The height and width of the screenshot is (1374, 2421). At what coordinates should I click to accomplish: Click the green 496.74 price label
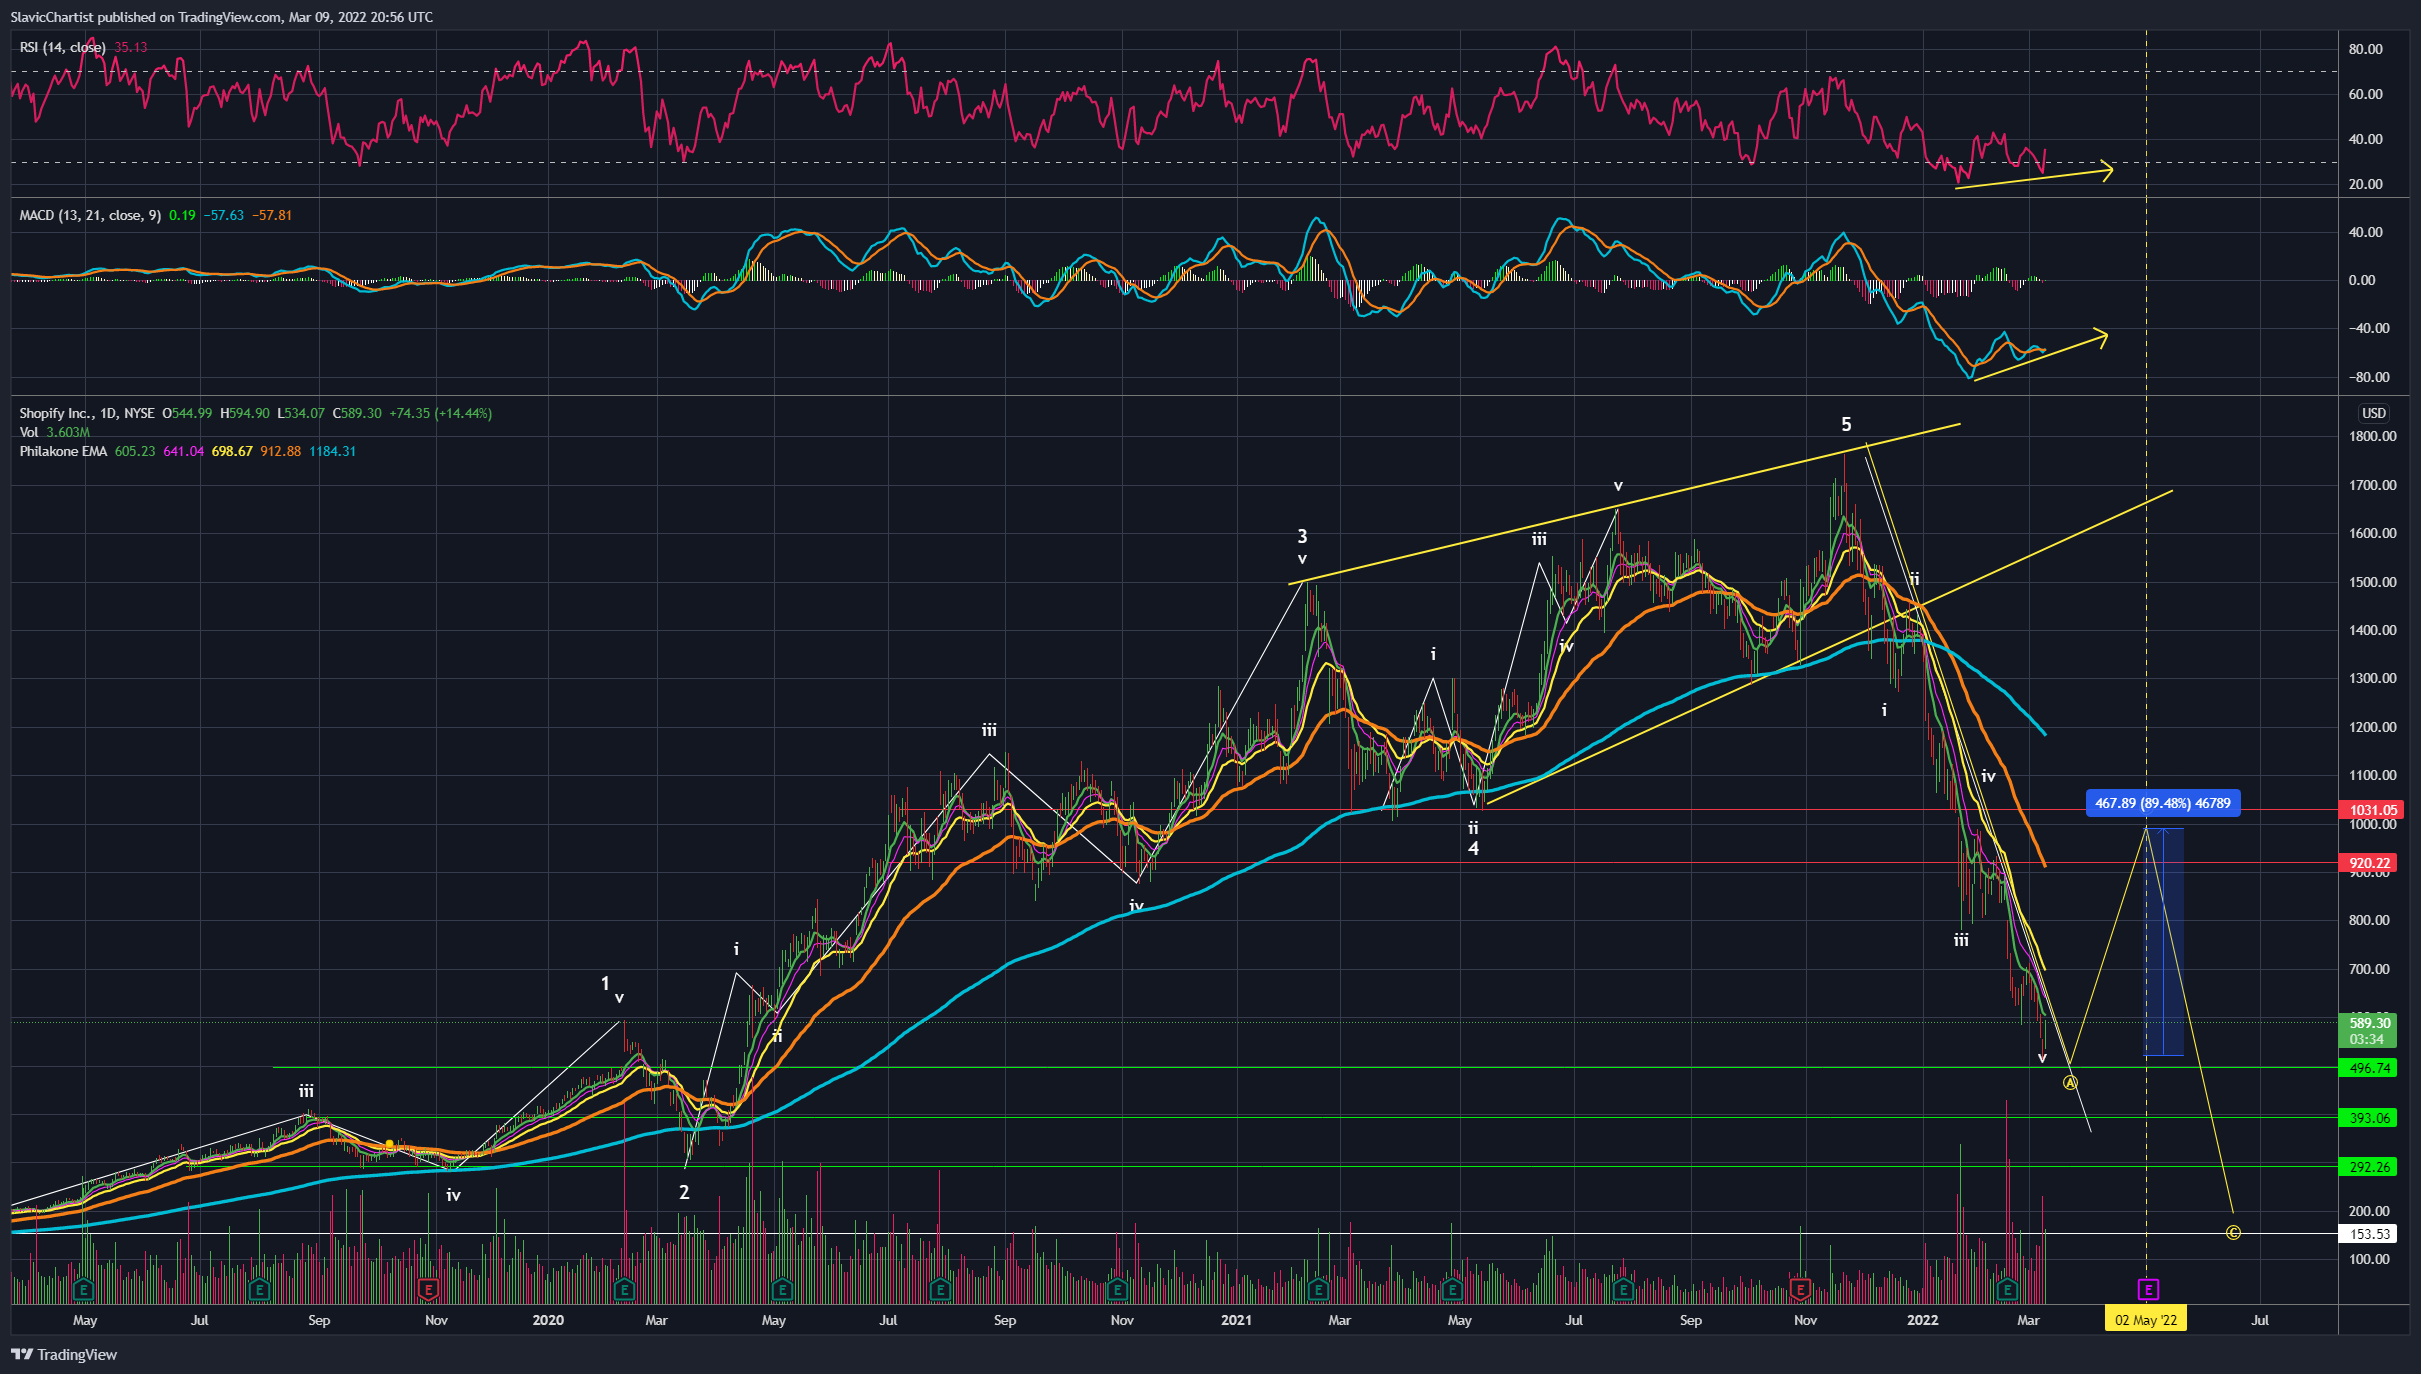click(2368, 1068)
